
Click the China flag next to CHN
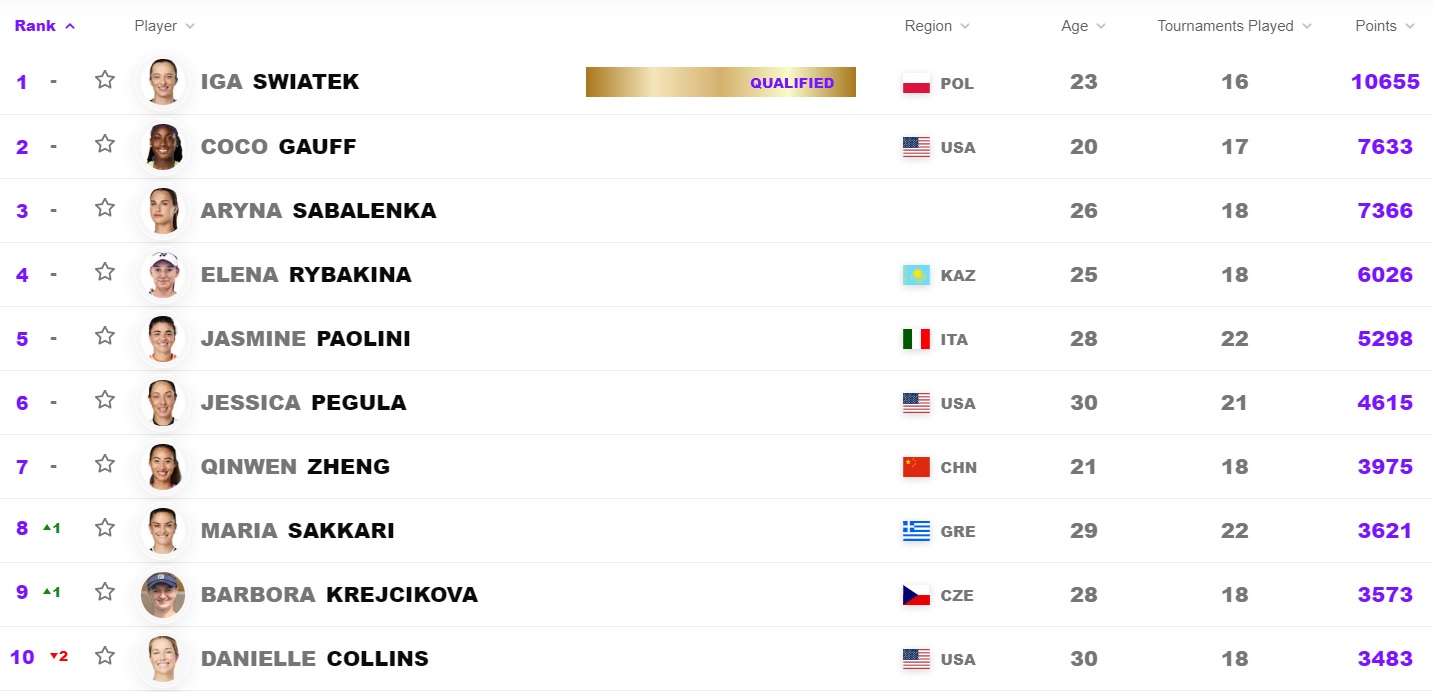(916, 467)
